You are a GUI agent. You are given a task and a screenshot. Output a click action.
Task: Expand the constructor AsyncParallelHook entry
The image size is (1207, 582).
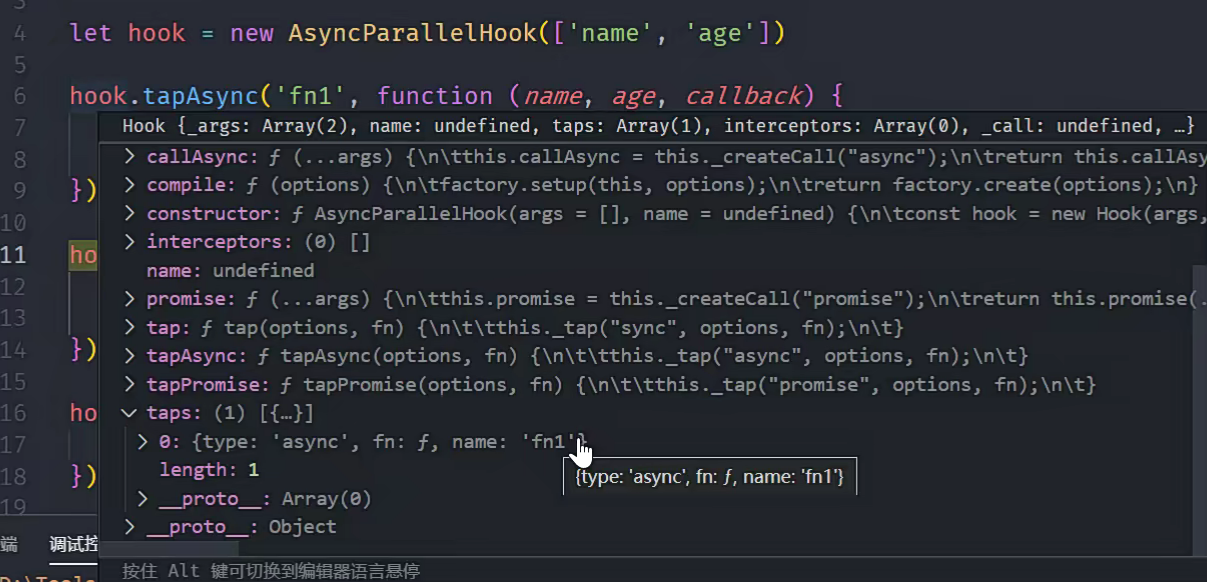[x=129, y=214]
